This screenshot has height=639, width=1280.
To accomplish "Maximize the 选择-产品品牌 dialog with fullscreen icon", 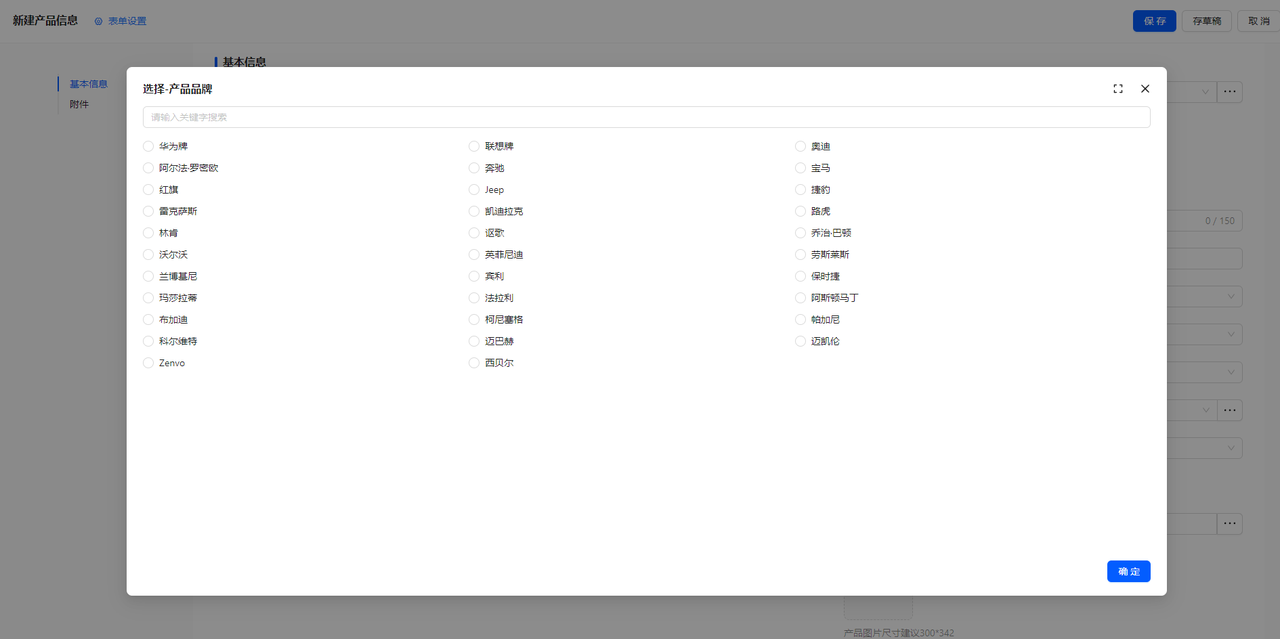I will pos(1118,89).
